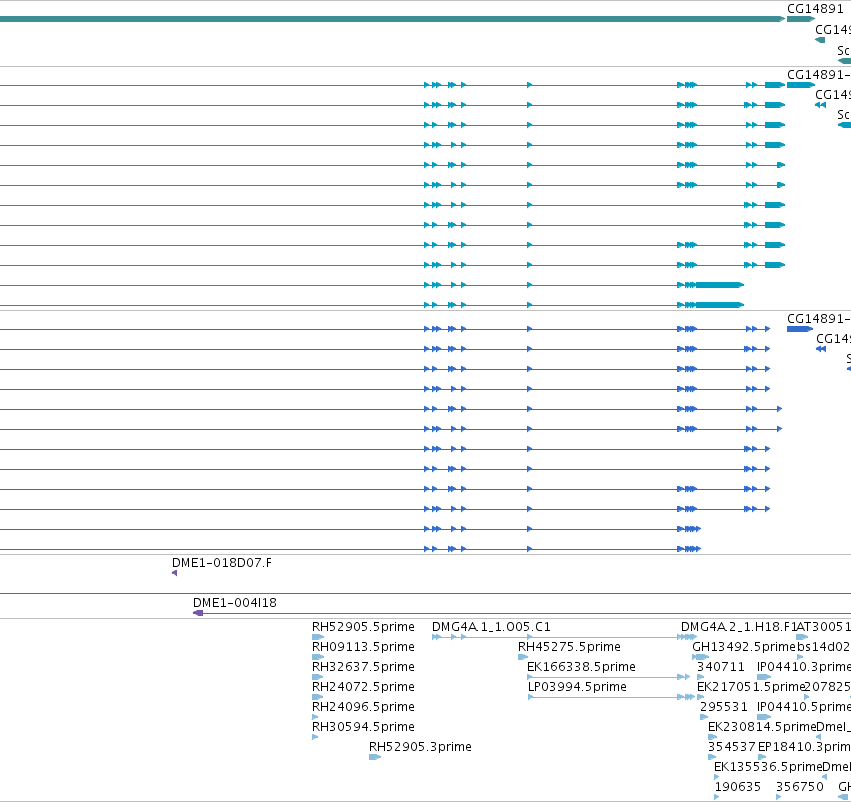This screenshot has width=851, height=802.
Task: Select the RH24096.5prime label
Action: click(x=363, y=707)
